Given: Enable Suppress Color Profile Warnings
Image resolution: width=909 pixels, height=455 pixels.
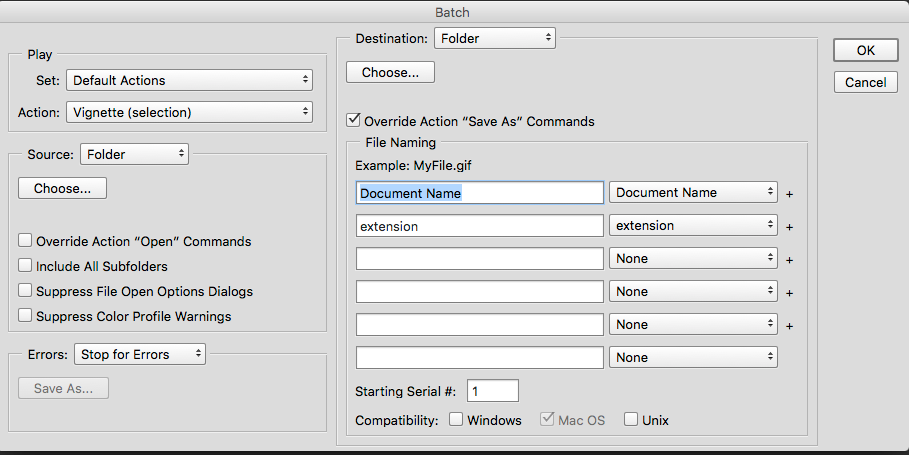Looking at the screenshot, I should click(25, 316).
